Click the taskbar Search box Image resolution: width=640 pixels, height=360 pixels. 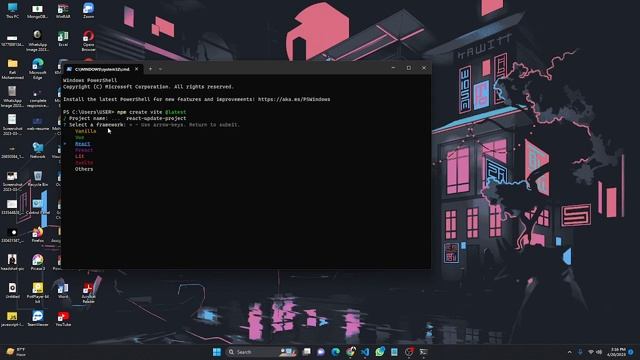coord(261,352)
